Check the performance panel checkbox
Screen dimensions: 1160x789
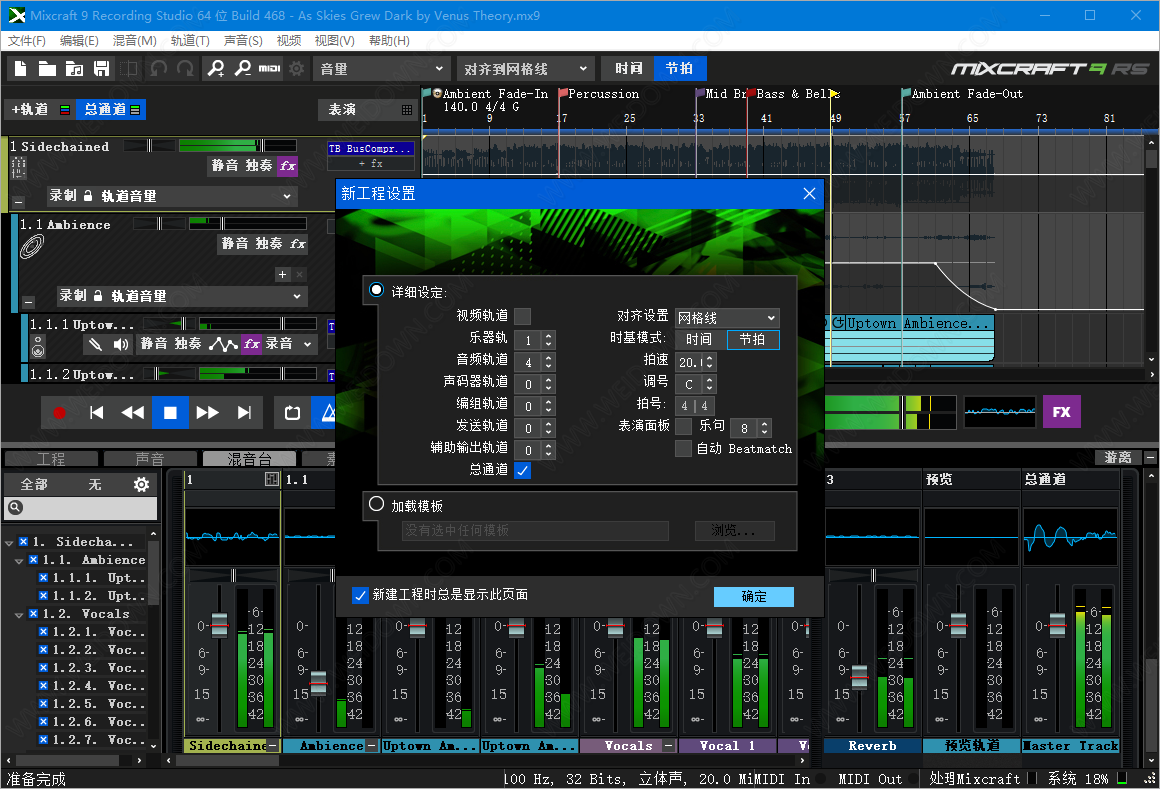click(684, 427)
